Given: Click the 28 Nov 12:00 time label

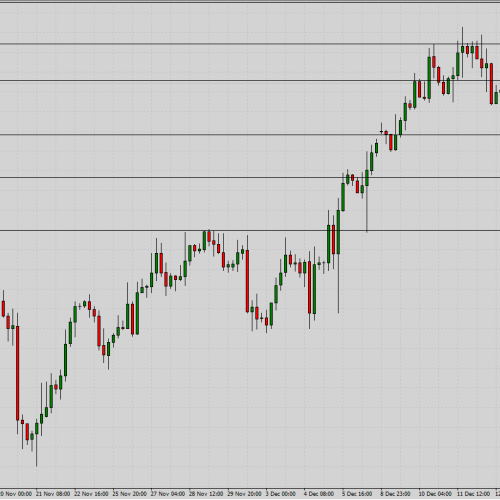Looking at the screenshot, I should click(x=206, y=494).
